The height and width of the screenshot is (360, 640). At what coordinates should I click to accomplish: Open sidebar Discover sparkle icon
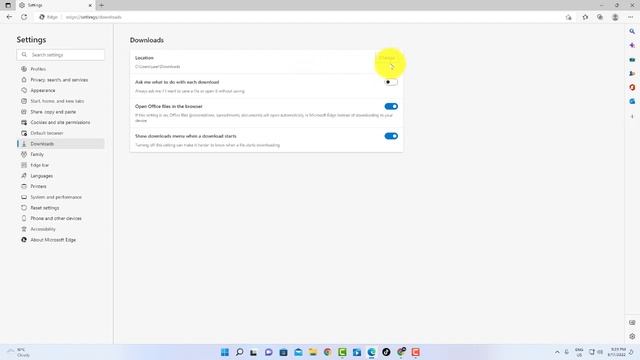[632, 45]
